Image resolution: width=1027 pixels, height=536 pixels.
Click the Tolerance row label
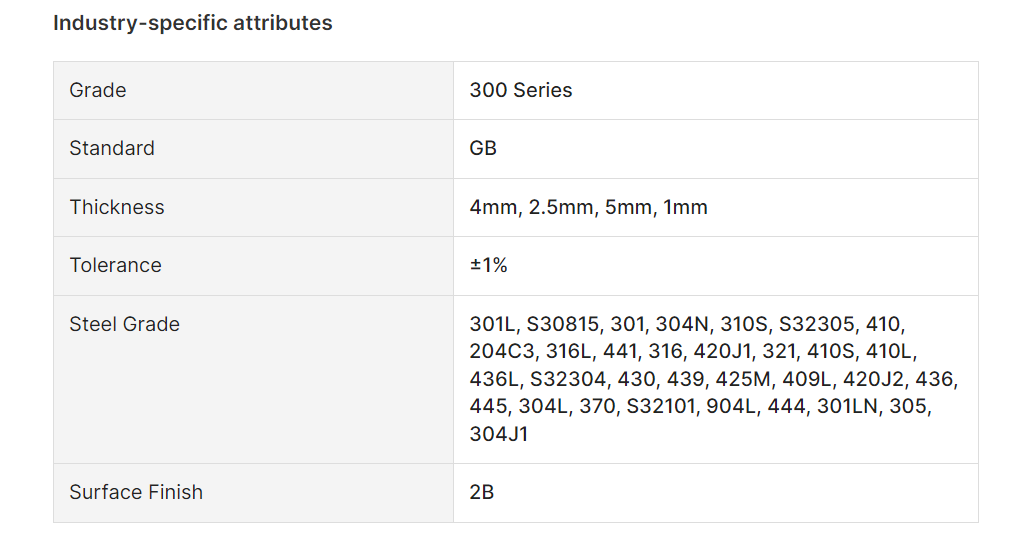tap(115, 265)
